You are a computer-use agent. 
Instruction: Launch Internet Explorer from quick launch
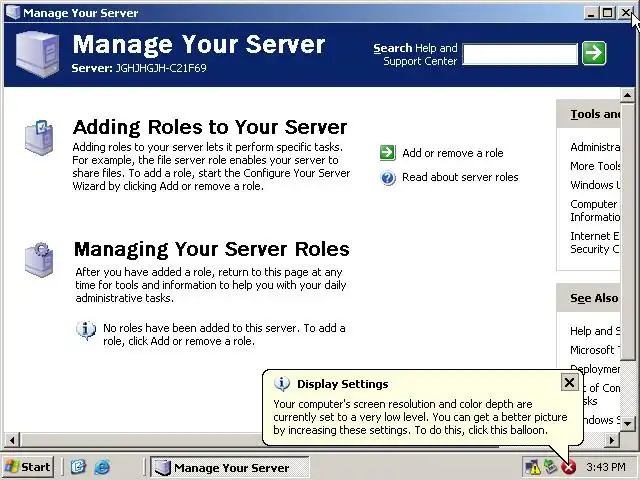102,467
